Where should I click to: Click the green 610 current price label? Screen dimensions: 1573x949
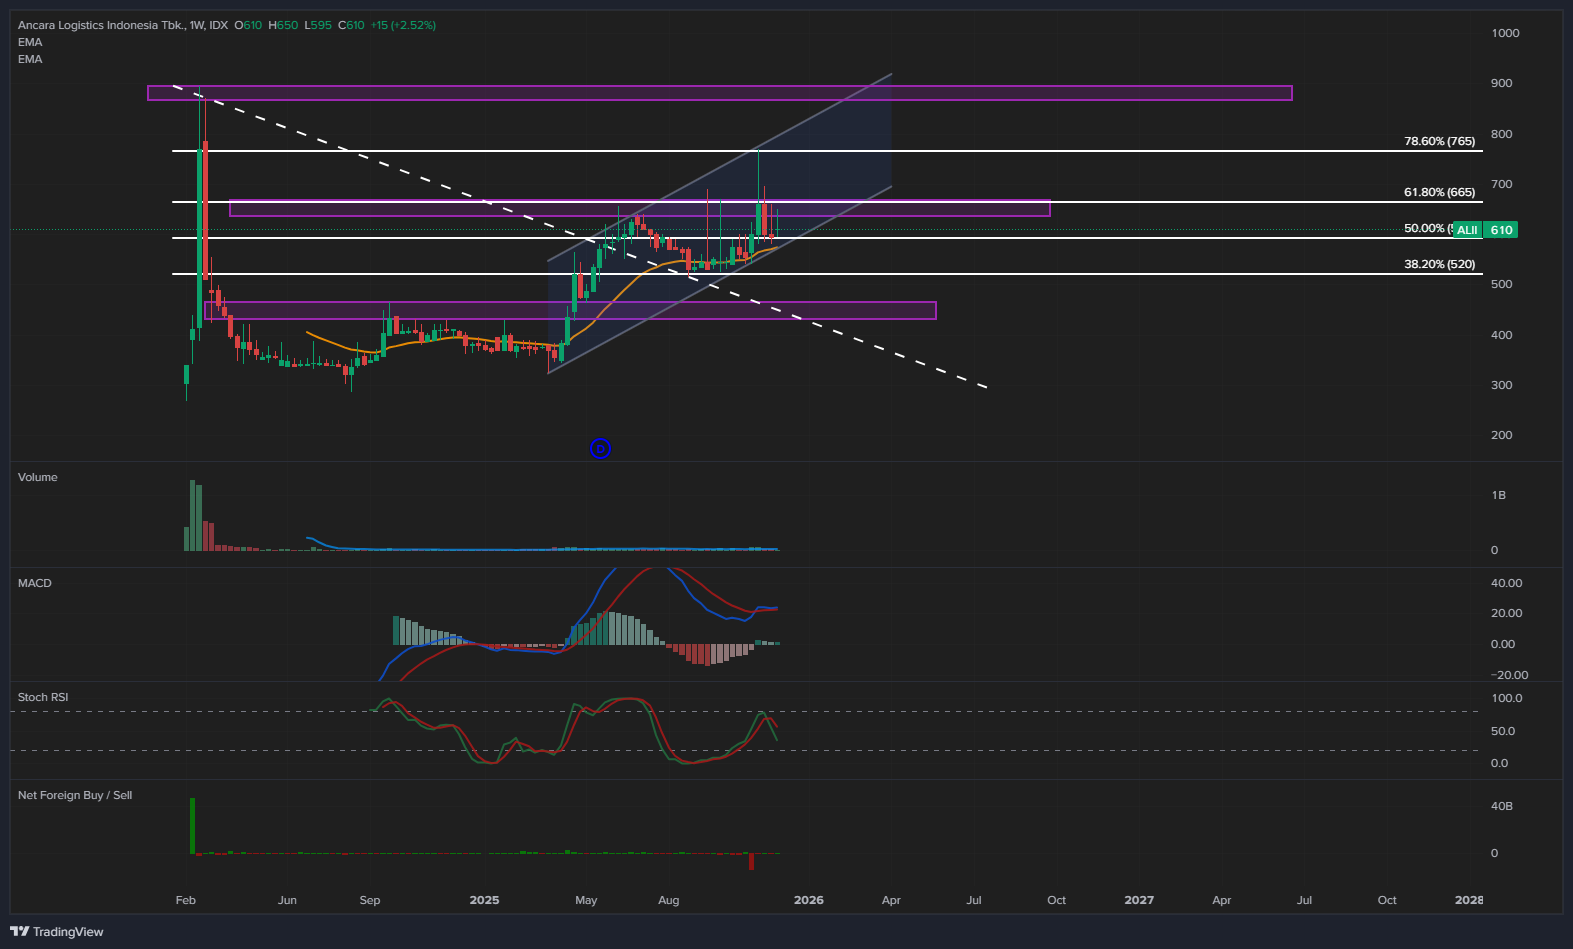pyautogui.click(x=1501, y=230)
